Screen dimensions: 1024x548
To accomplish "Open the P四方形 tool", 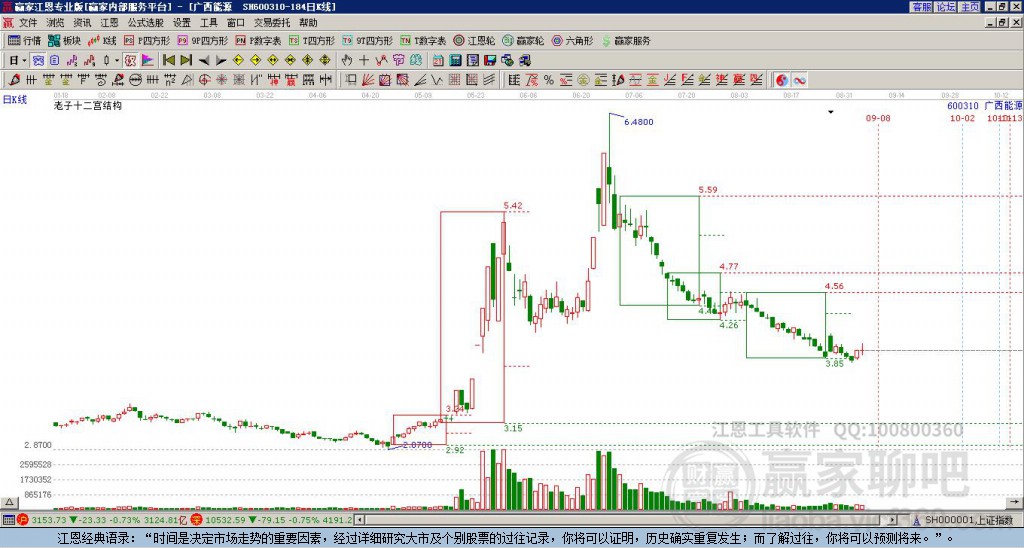I will coord(147,40).
